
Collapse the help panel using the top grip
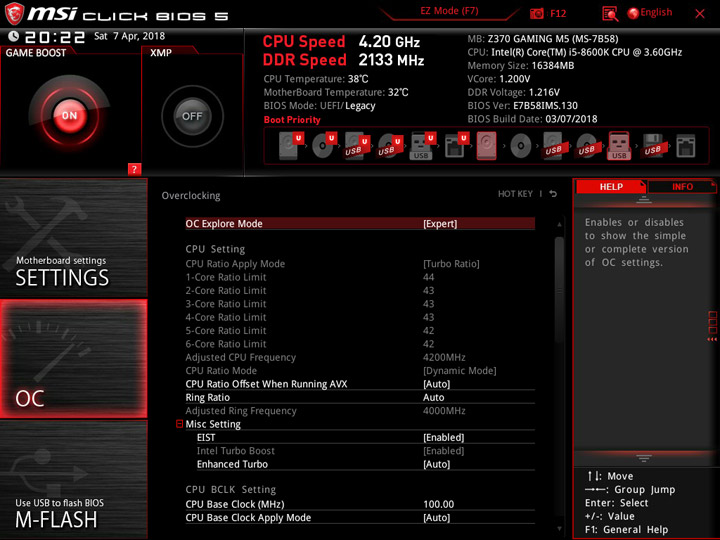(x=644, y=200)
